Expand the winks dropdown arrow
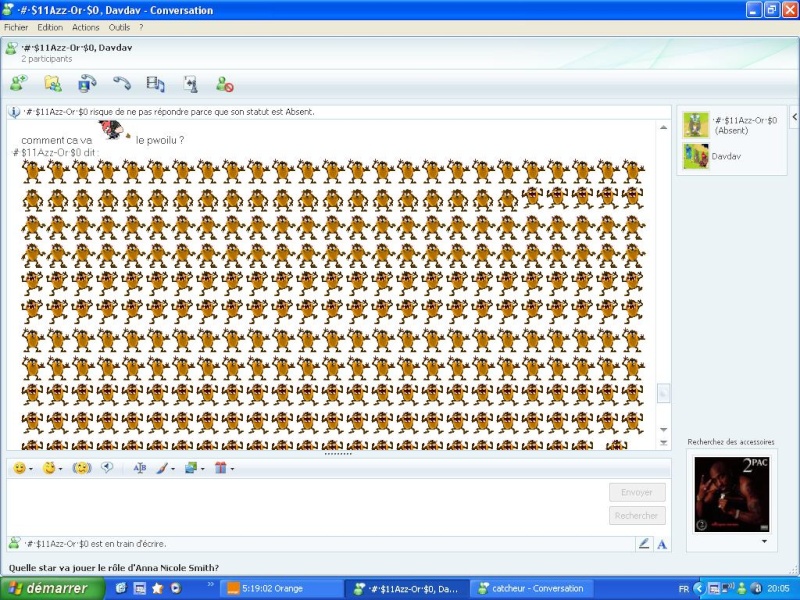The image size is (800, 600). 60,468
